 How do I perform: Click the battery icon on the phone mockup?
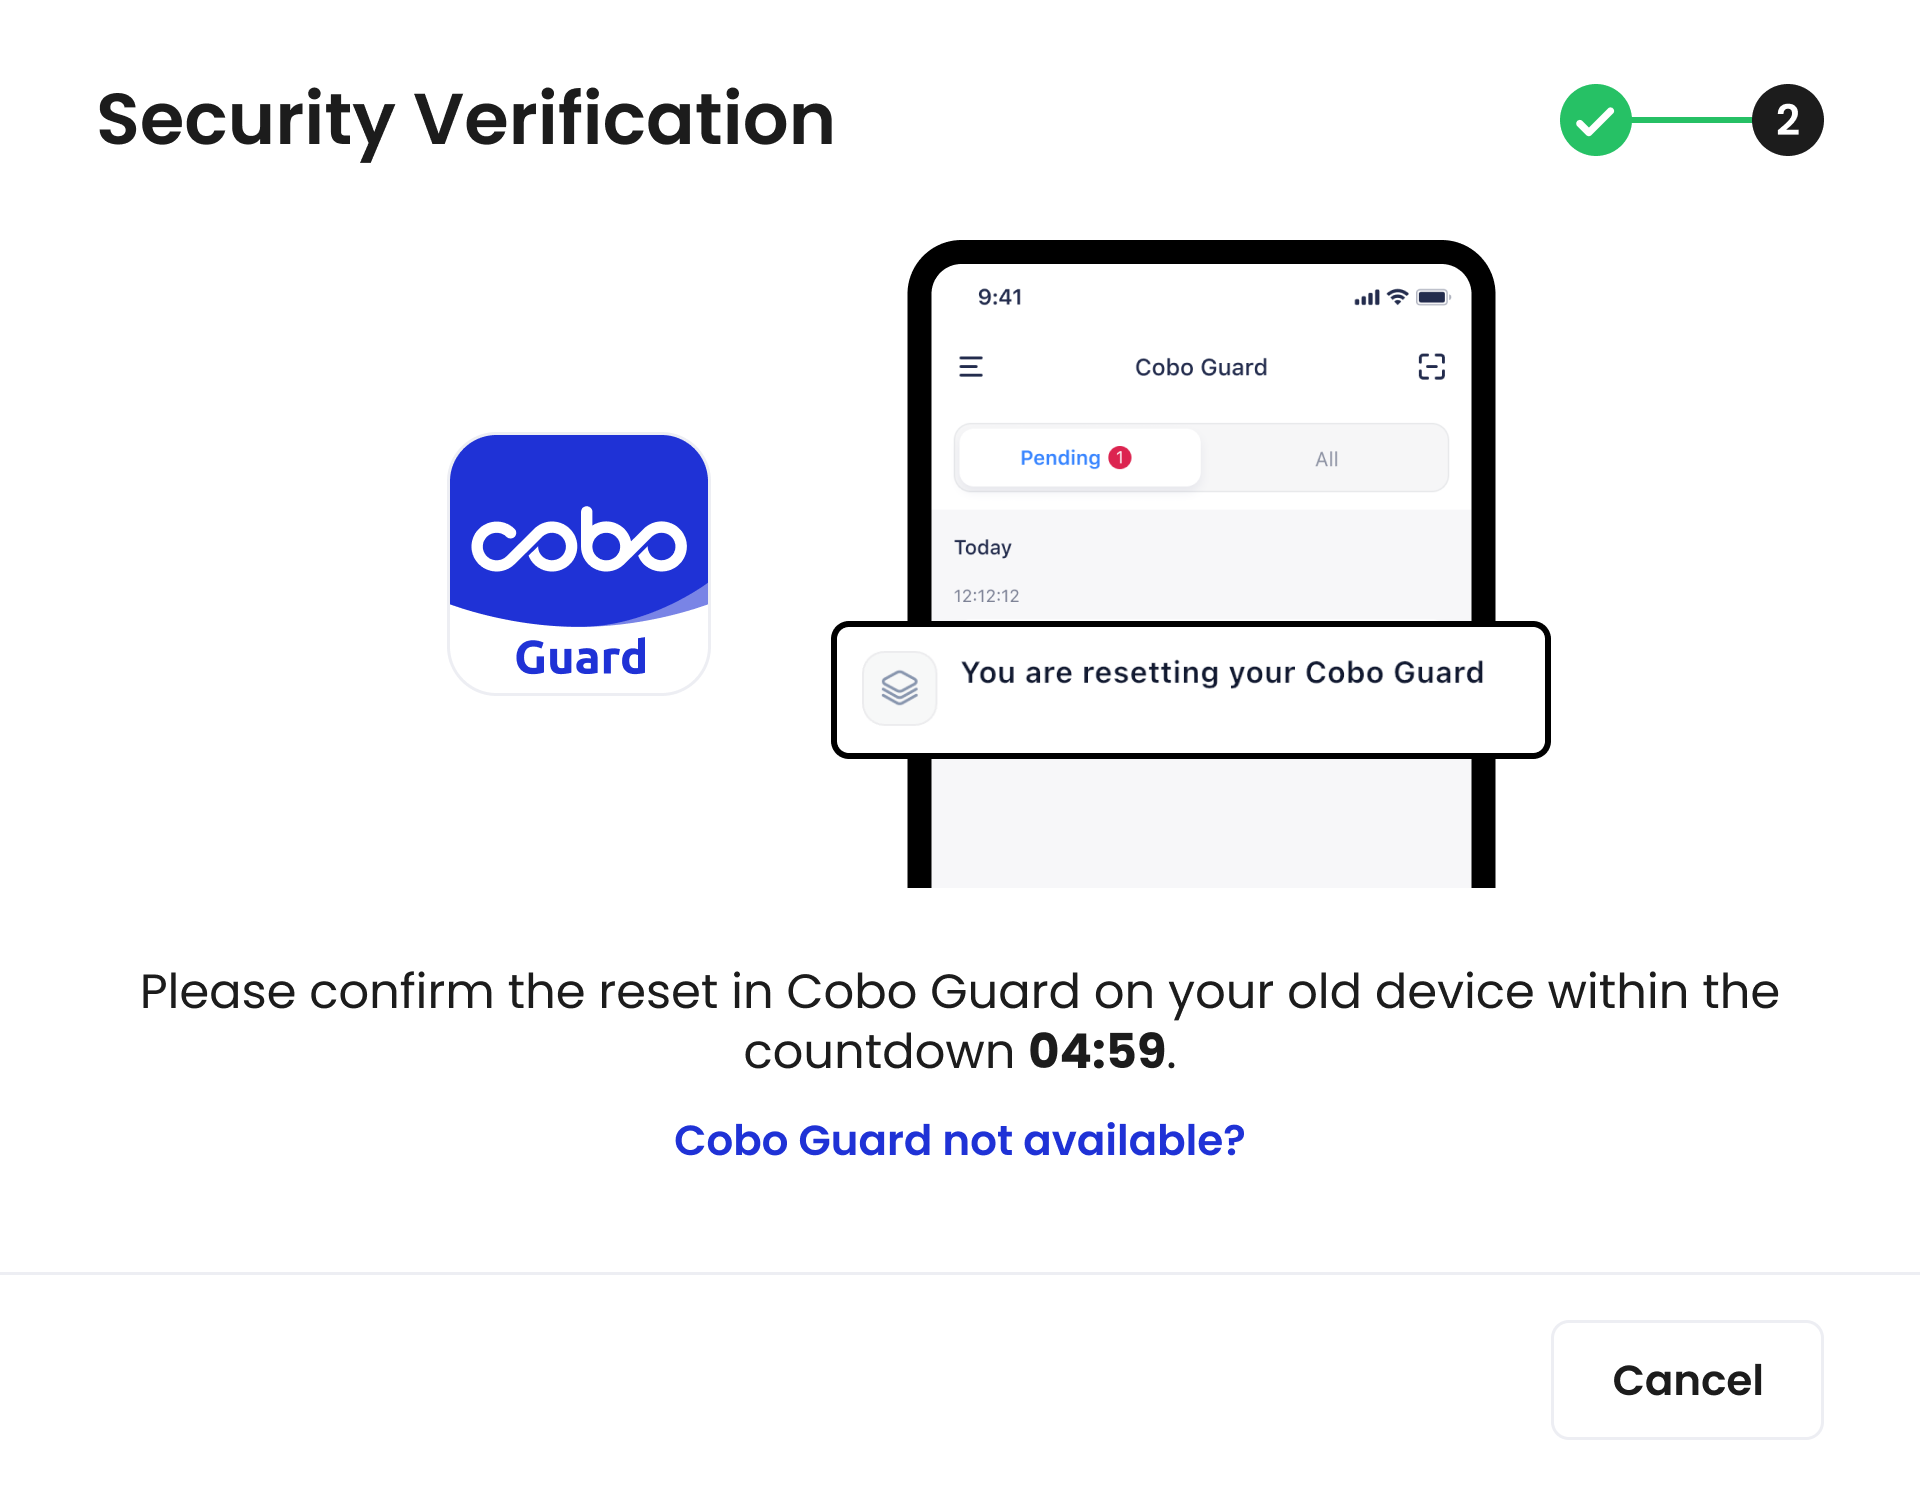[1430, 297]
